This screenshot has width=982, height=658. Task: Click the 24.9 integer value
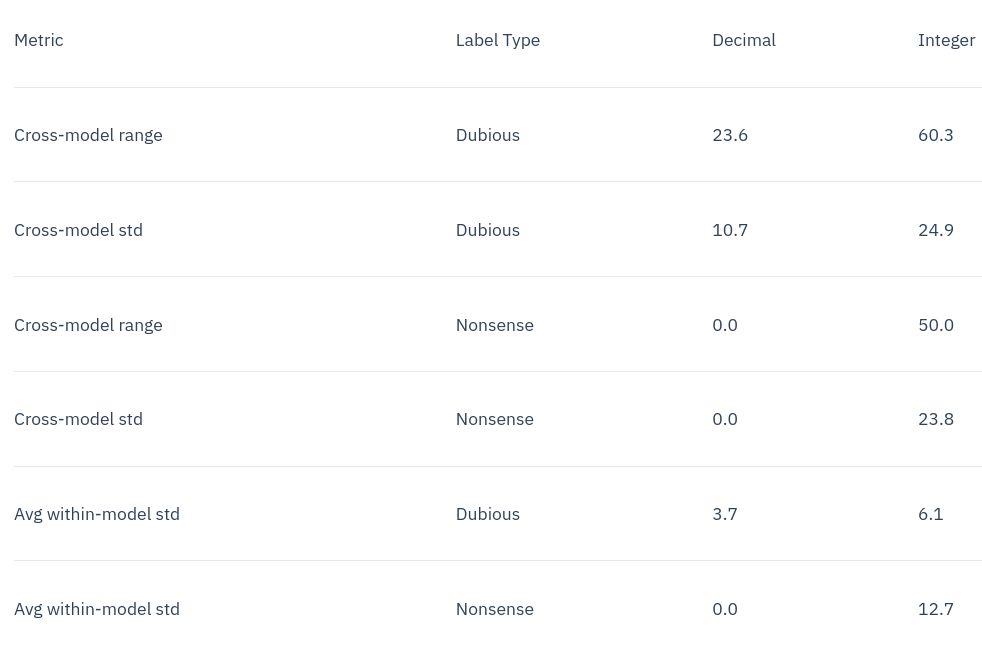tap(935, 230)
